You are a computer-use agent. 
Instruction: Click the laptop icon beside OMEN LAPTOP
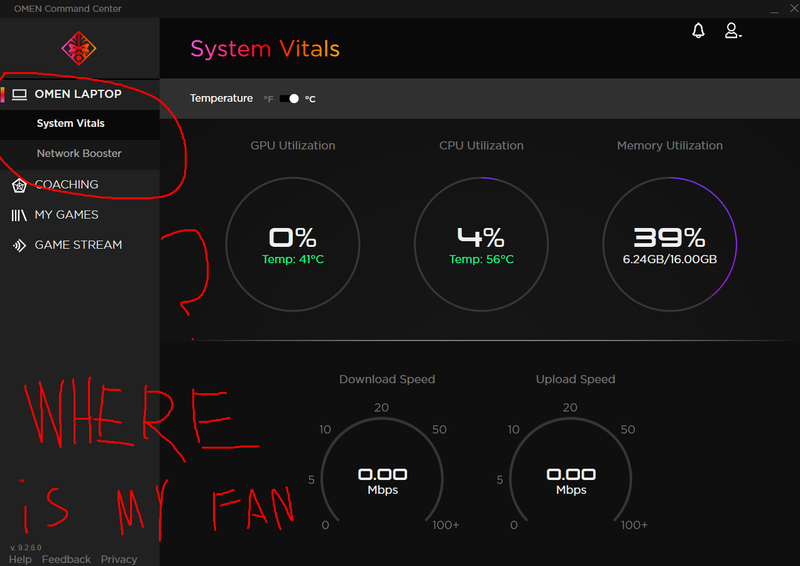click(19, 94)
